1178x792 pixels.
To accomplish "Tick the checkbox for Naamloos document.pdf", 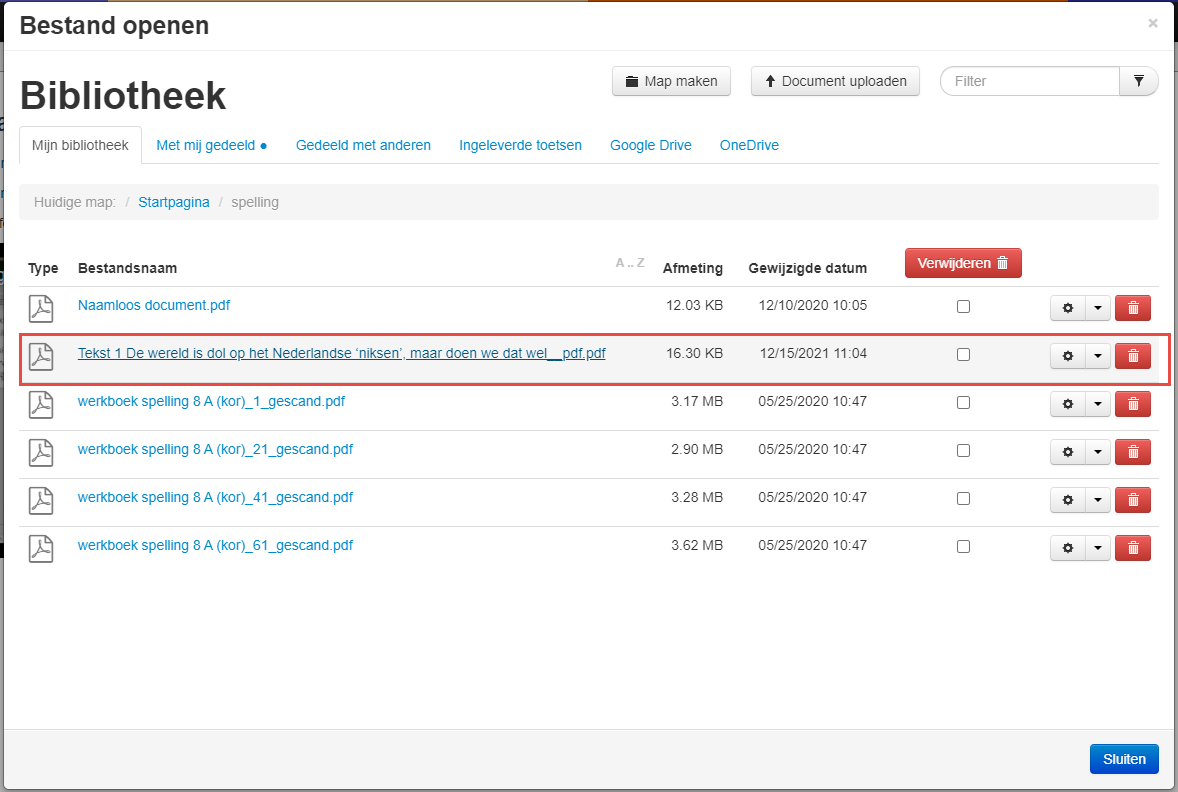I will pyautogui.click(x=963, y=307).
